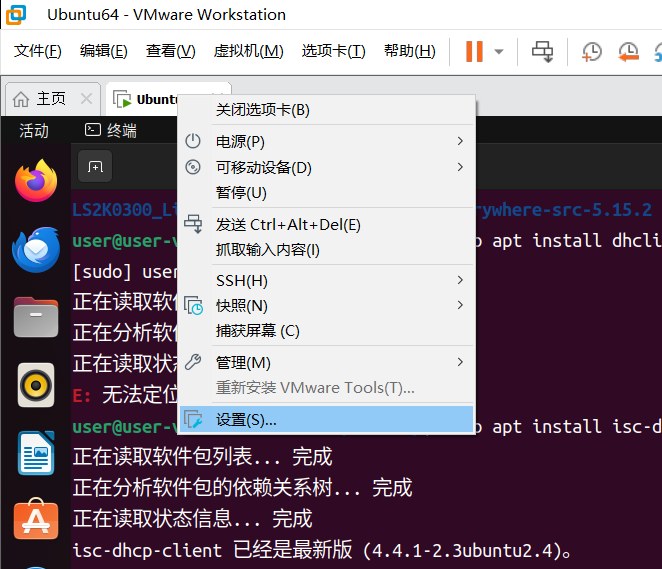Open Ubuntu Software from dock
Screen dimensions: 662x569
coord(36,519)
